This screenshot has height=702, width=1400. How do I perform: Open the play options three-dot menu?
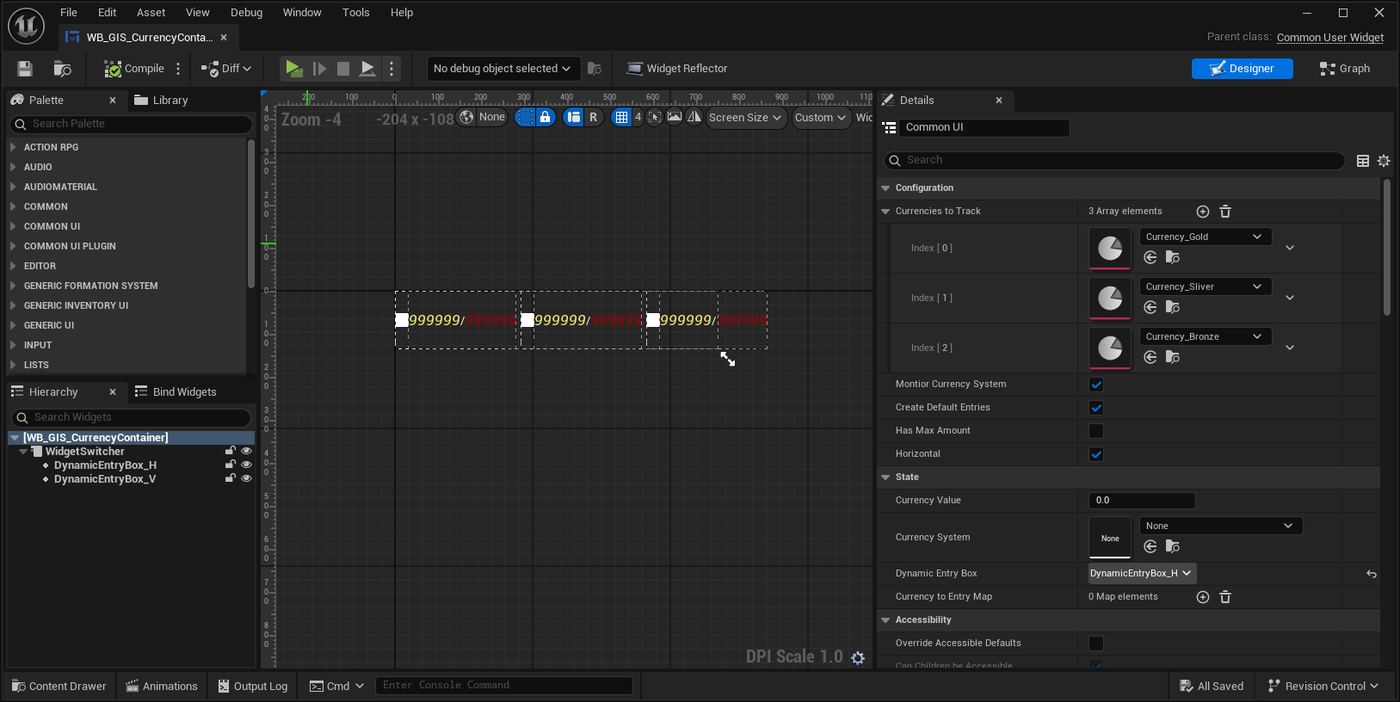click(x=392, y=69)
